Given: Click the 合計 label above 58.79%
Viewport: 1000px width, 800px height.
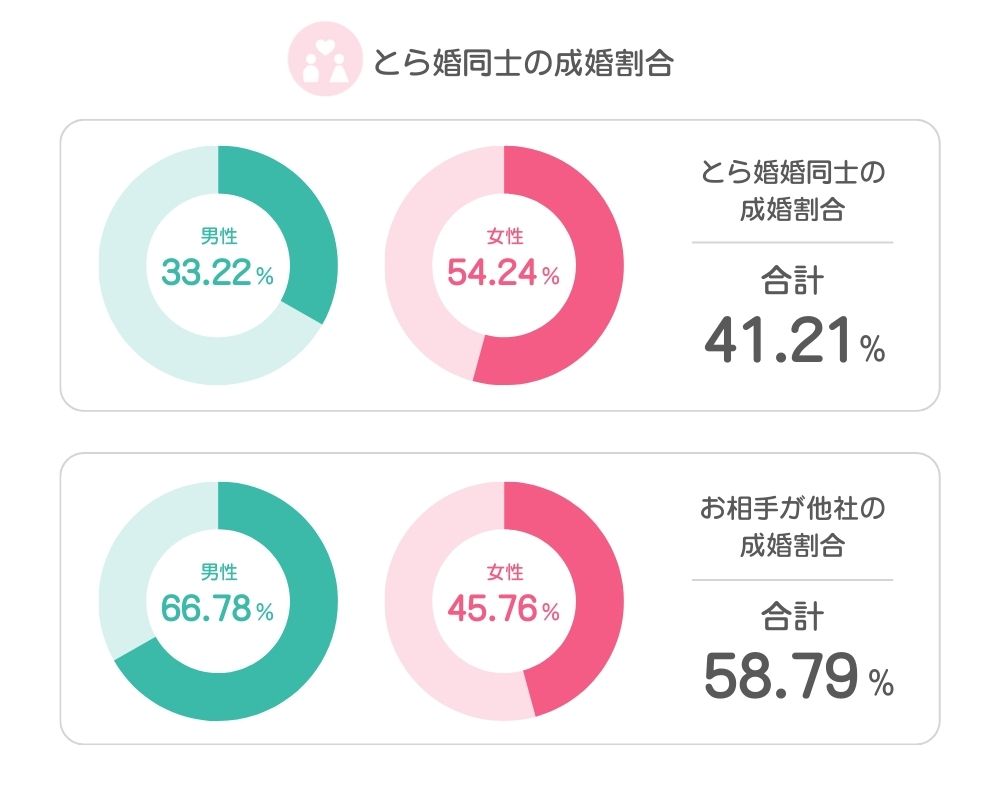Looking at the screenshot, I should 793,617.
